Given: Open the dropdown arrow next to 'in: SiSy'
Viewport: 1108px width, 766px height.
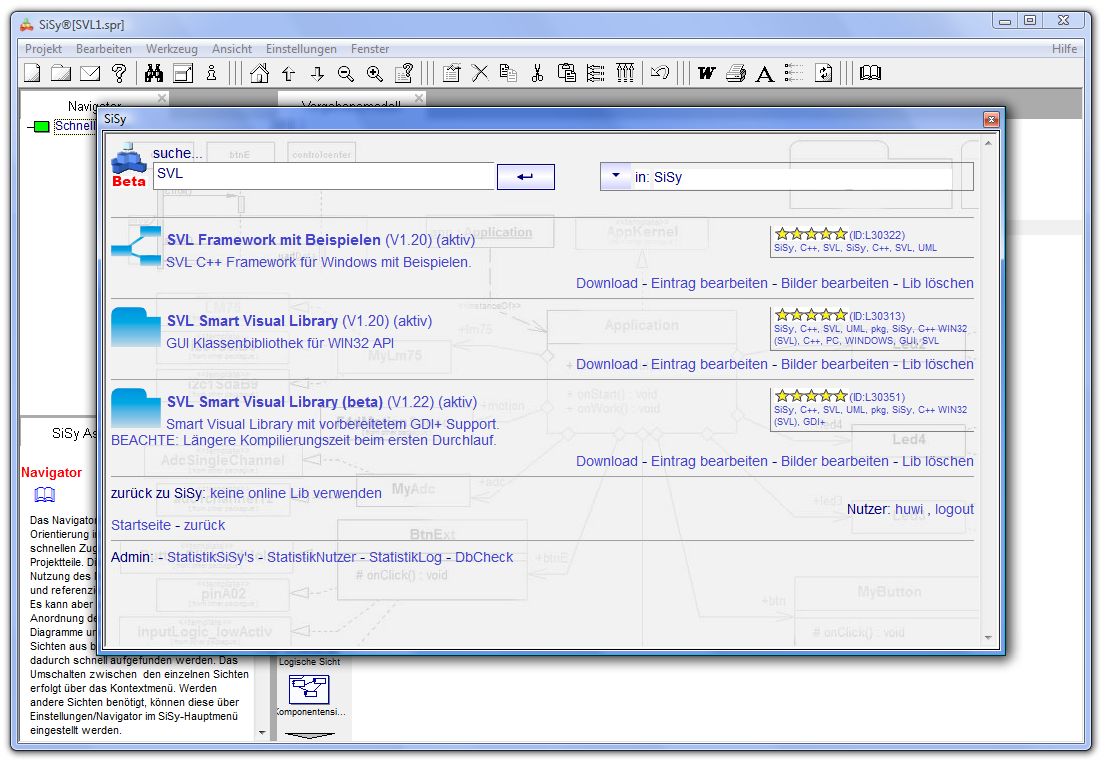Looking at the screenshot, I should (x=614, y=177).
